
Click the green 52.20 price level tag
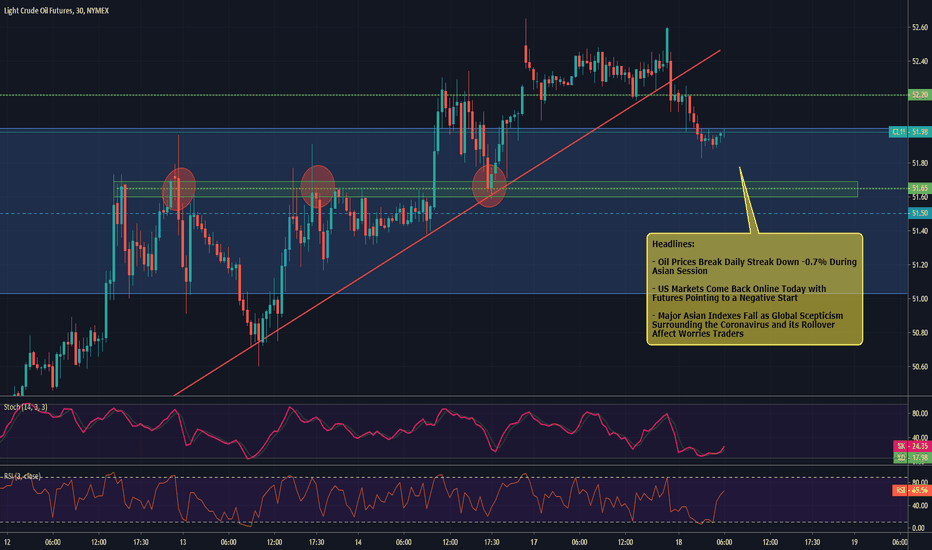[x=920, y=95]
